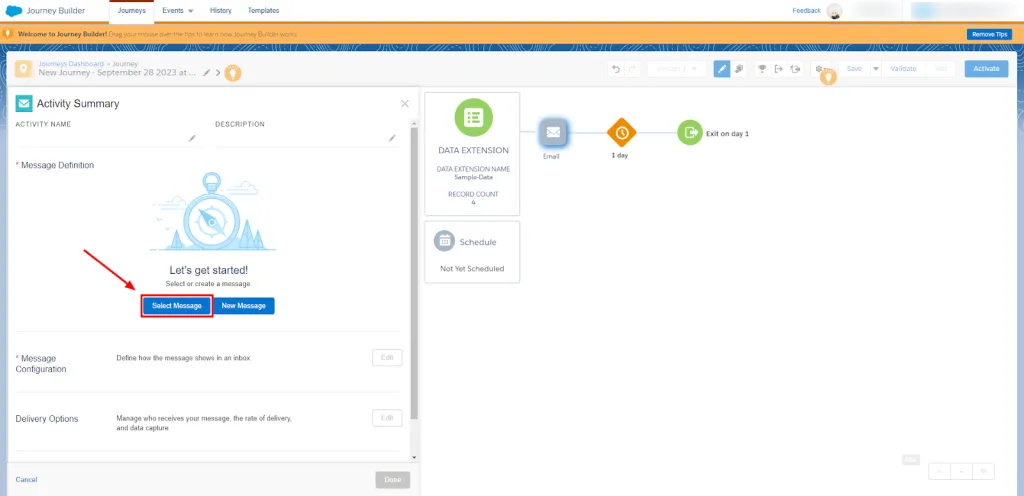The width and height of the screenshot is (1024, 496).
Task: Click the user avatar icon
Action: [x=834, y=11]
